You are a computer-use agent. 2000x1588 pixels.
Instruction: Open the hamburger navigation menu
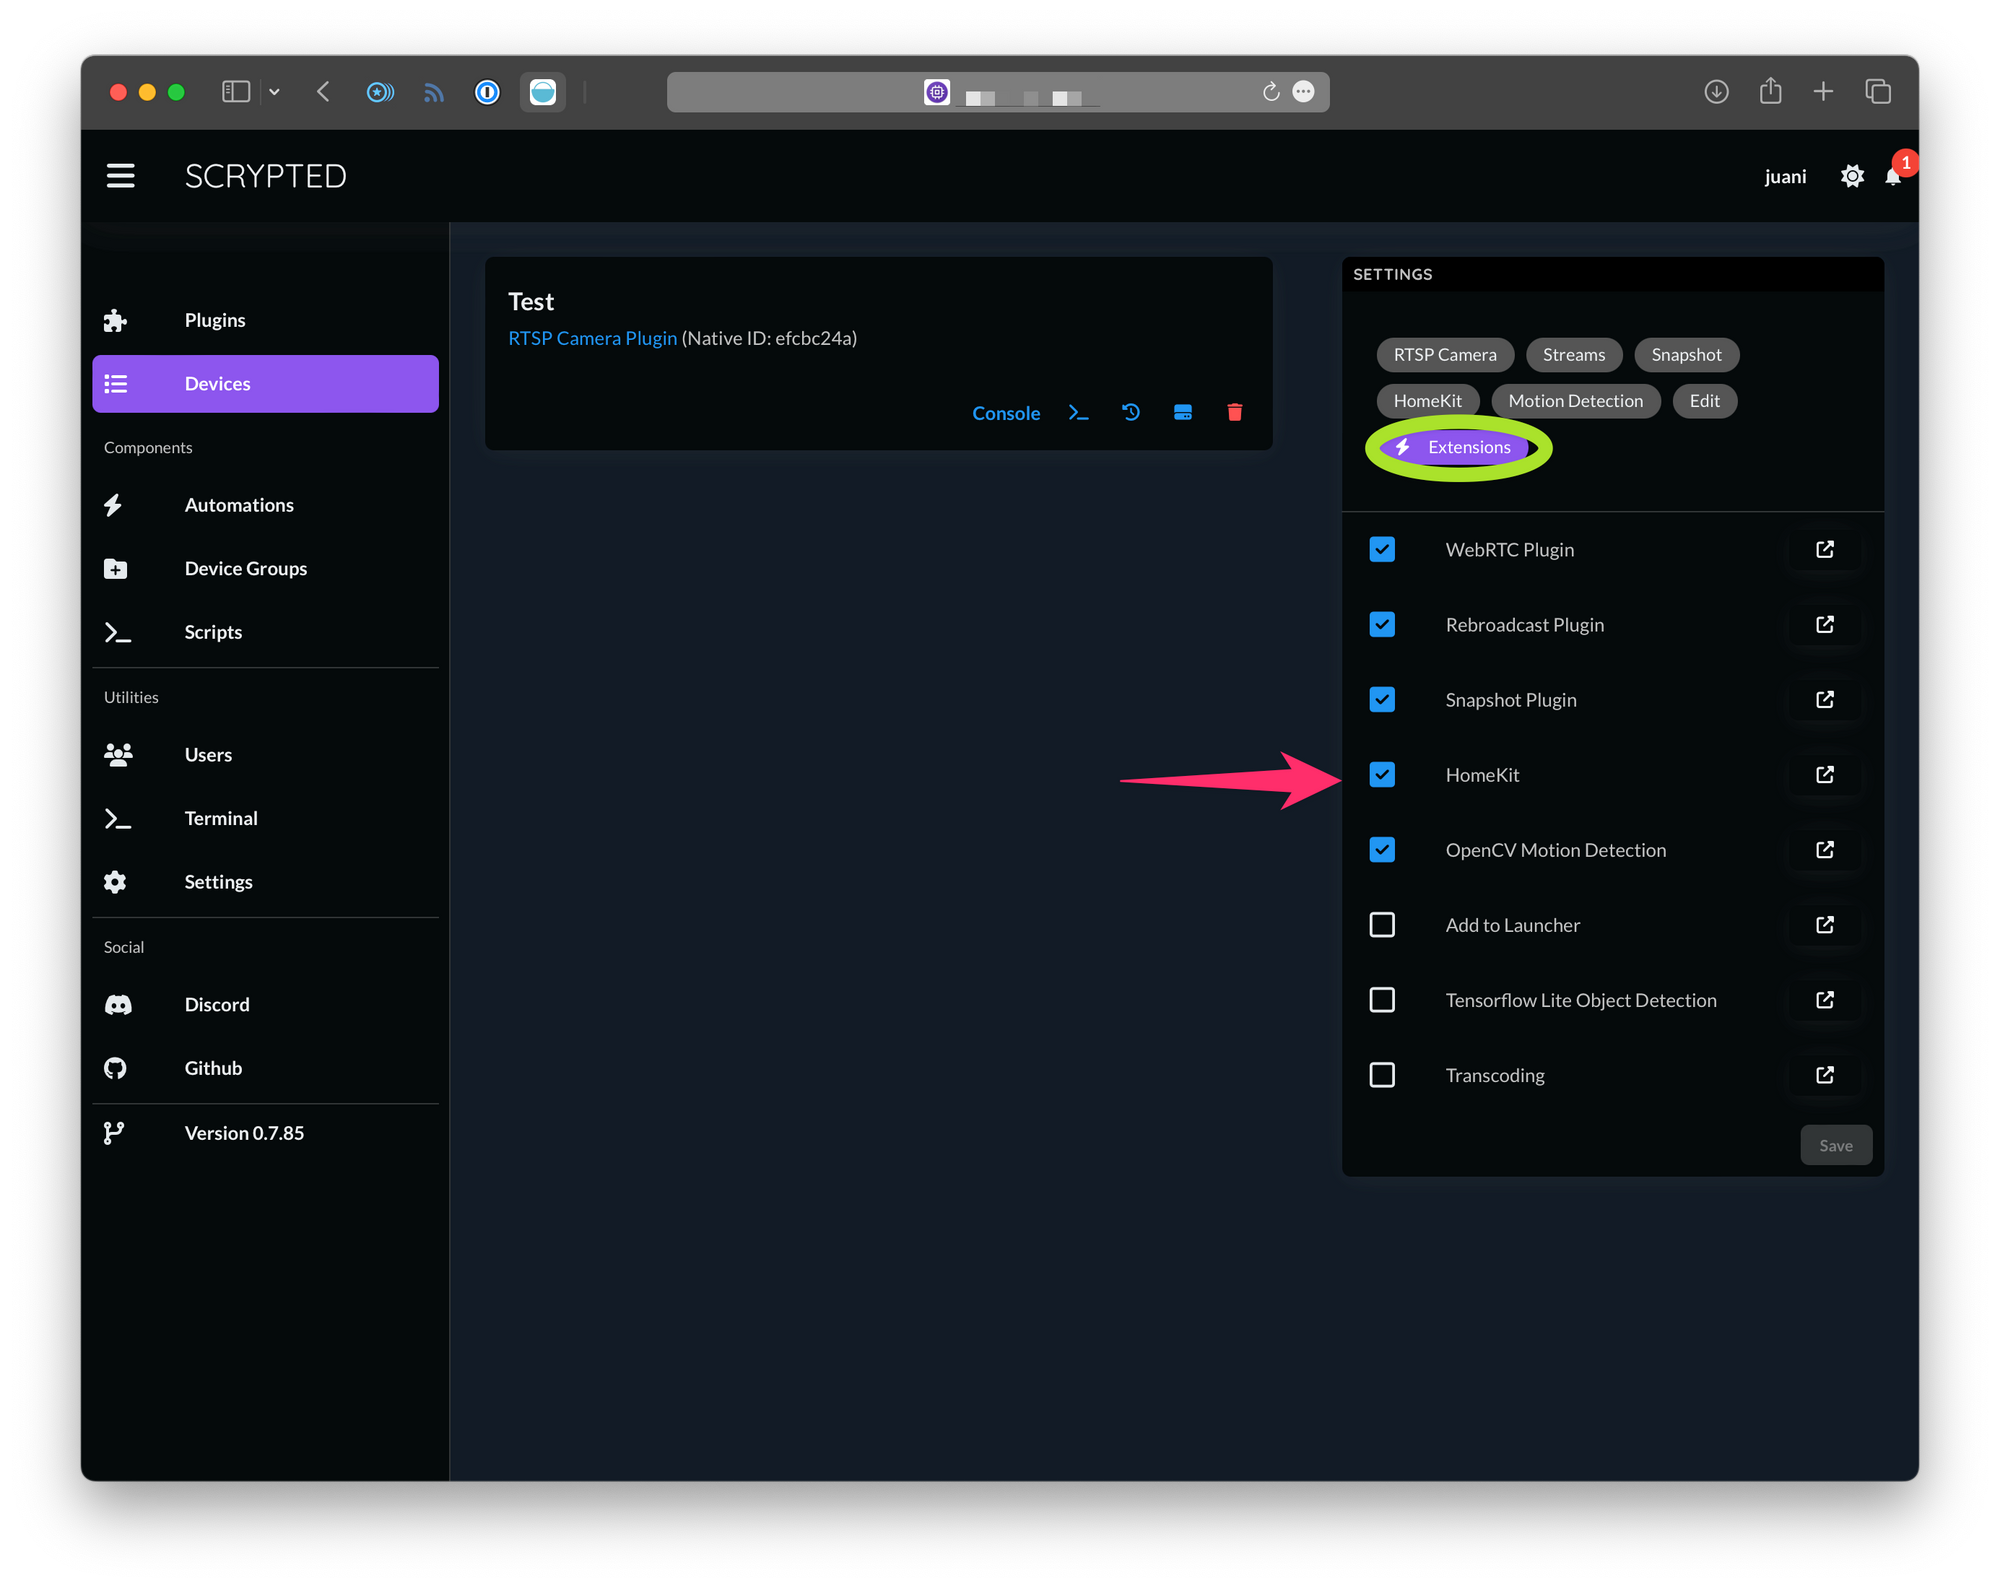(120, 176)
